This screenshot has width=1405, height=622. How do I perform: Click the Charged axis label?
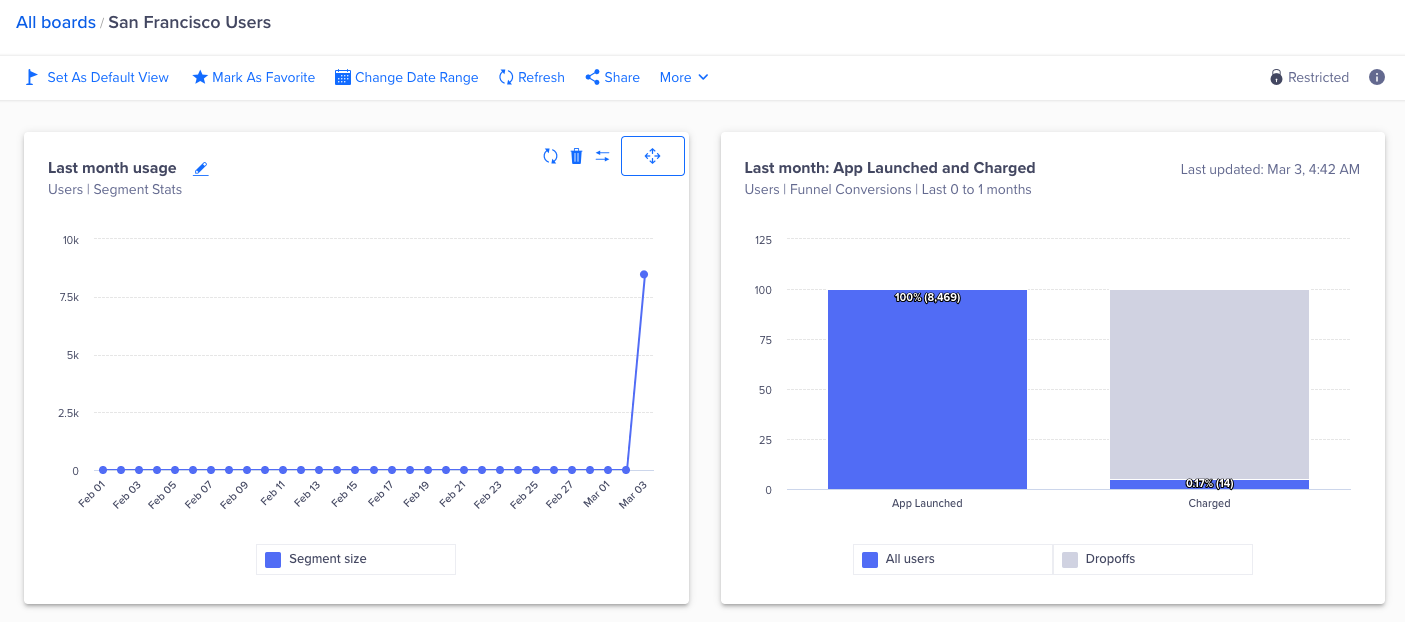[x=1209, y=504]
